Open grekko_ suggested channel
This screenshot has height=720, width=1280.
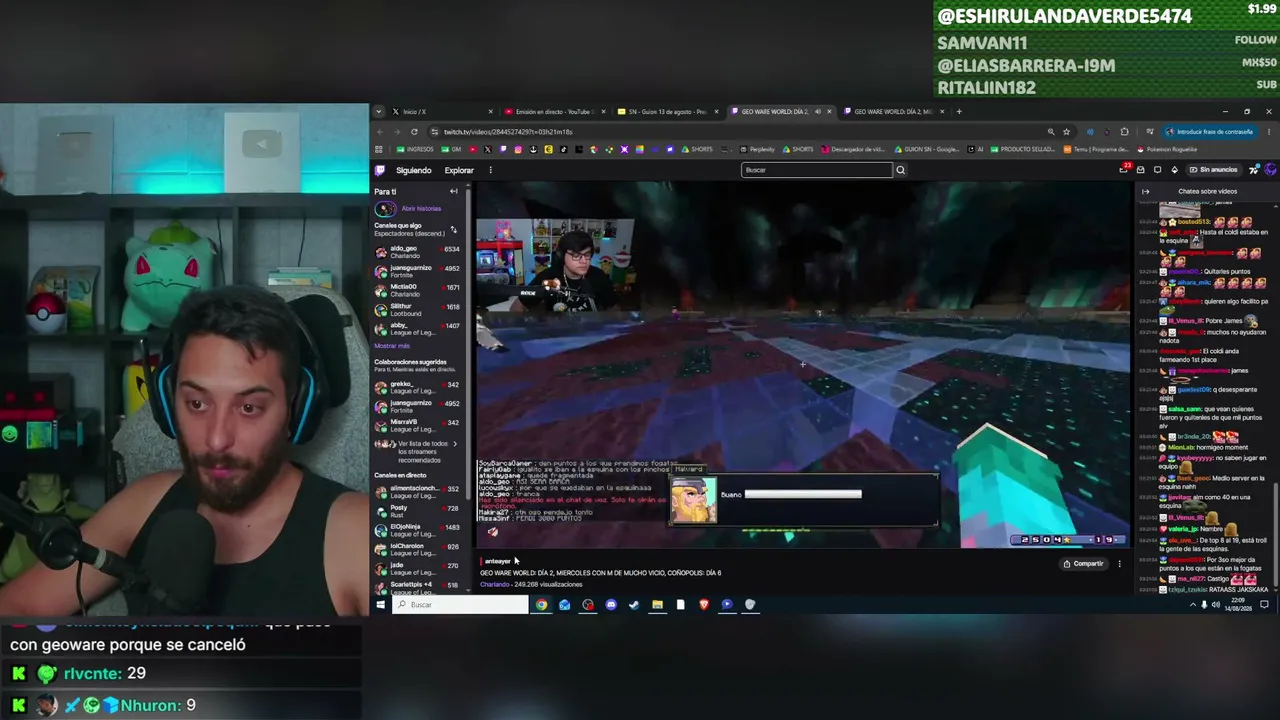tap(417, 387)
